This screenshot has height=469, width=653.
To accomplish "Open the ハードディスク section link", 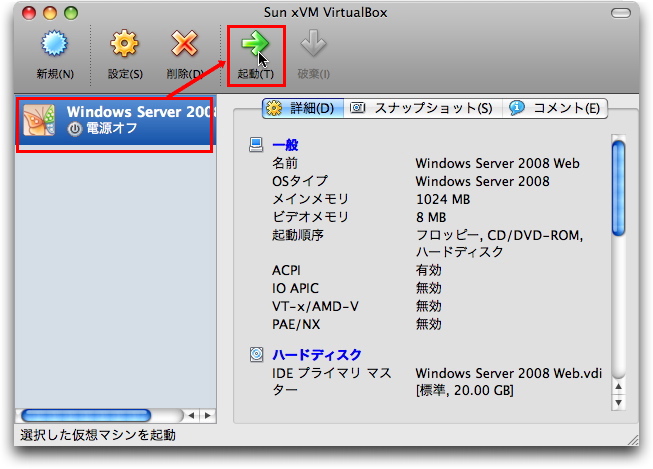I will (317, 354).
